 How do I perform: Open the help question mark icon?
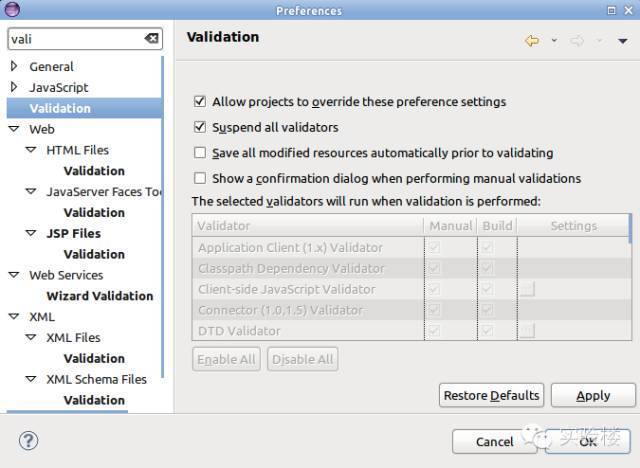(29, 441)
